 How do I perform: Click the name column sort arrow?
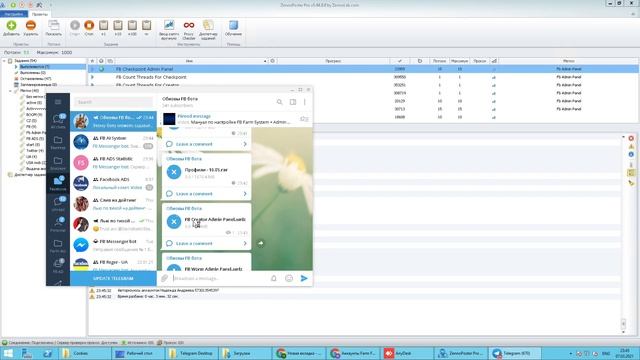265,61
